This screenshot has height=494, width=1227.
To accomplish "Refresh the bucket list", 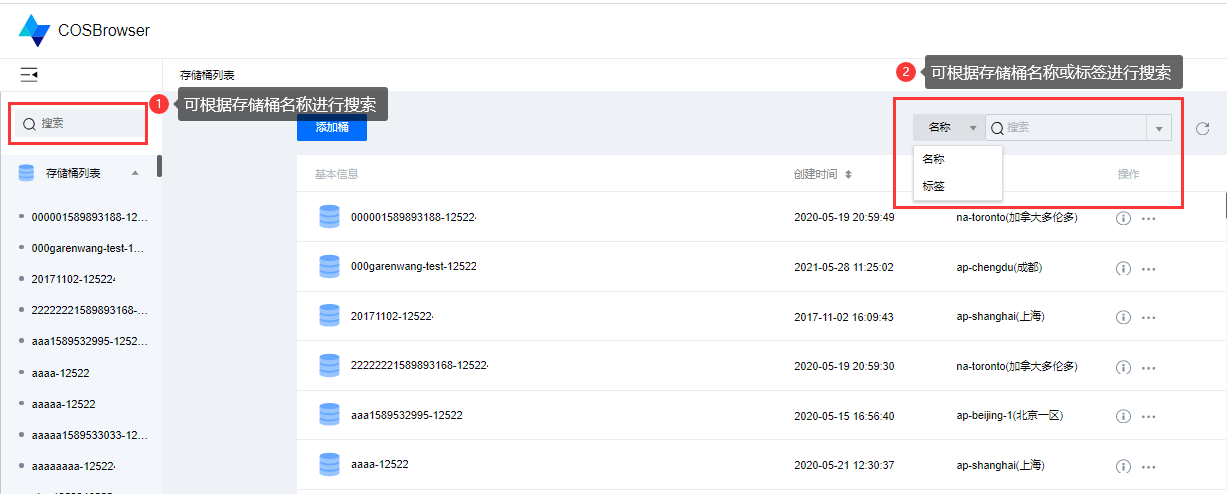I will click(1203, 128).
